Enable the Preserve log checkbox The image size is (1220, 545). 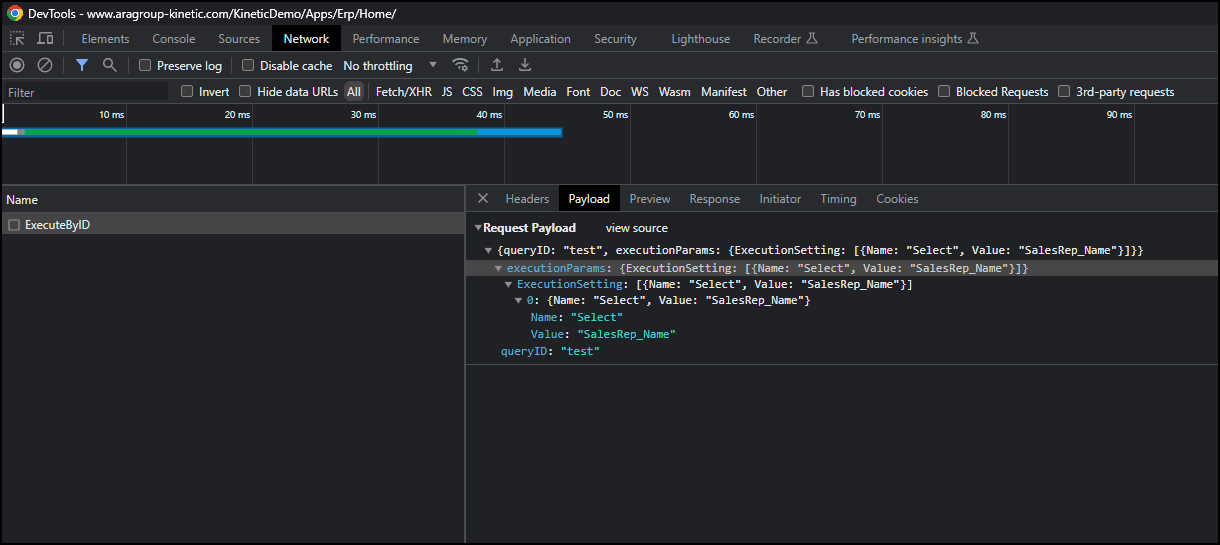pos(146,66)
